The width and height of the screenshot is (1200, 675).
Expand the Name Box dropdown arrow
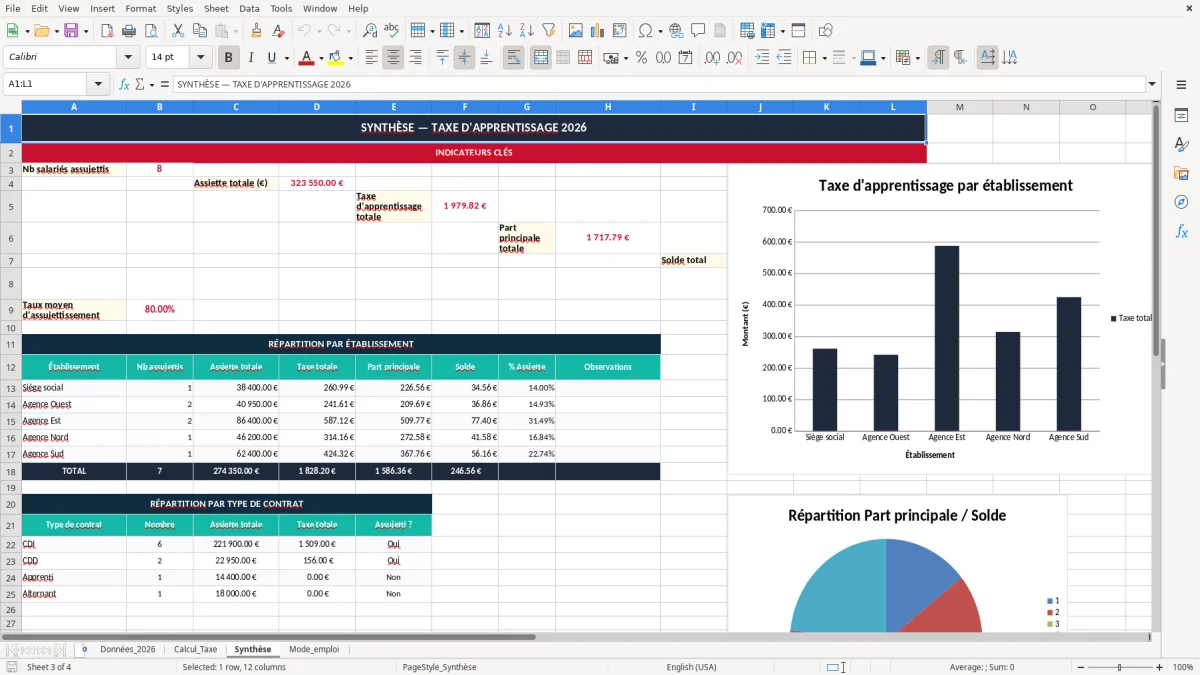pos(98,84)
